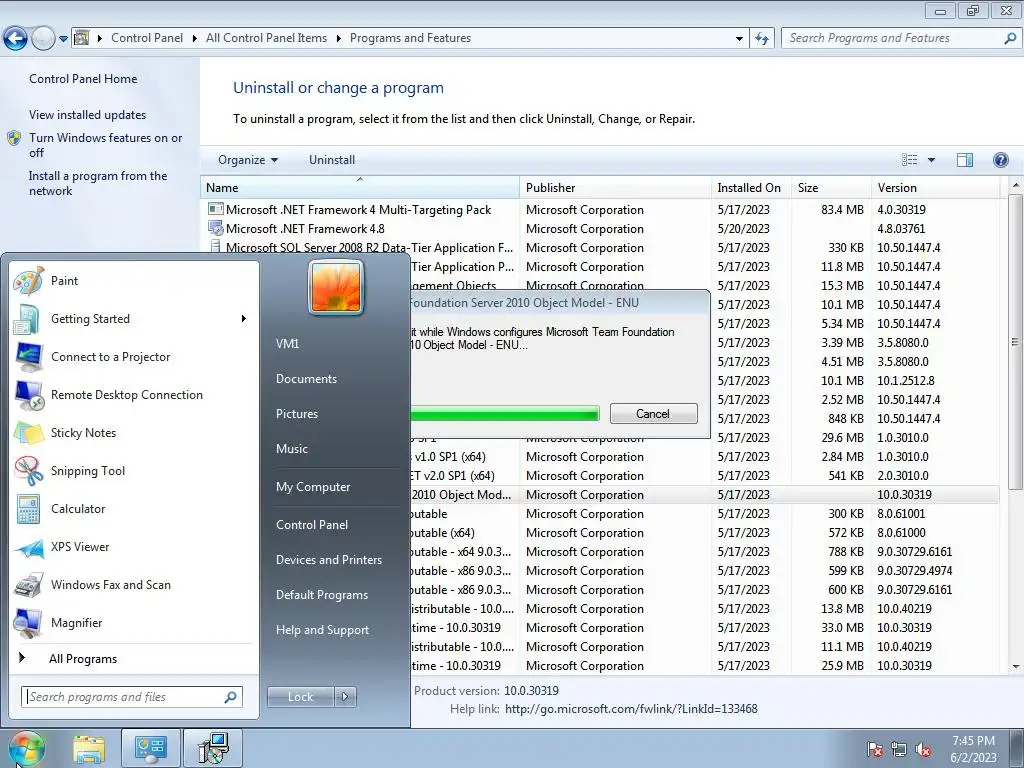Click the Start menu search magnifier icon
This screenshot has width=1024, height=768.
(x=231, y=697)
